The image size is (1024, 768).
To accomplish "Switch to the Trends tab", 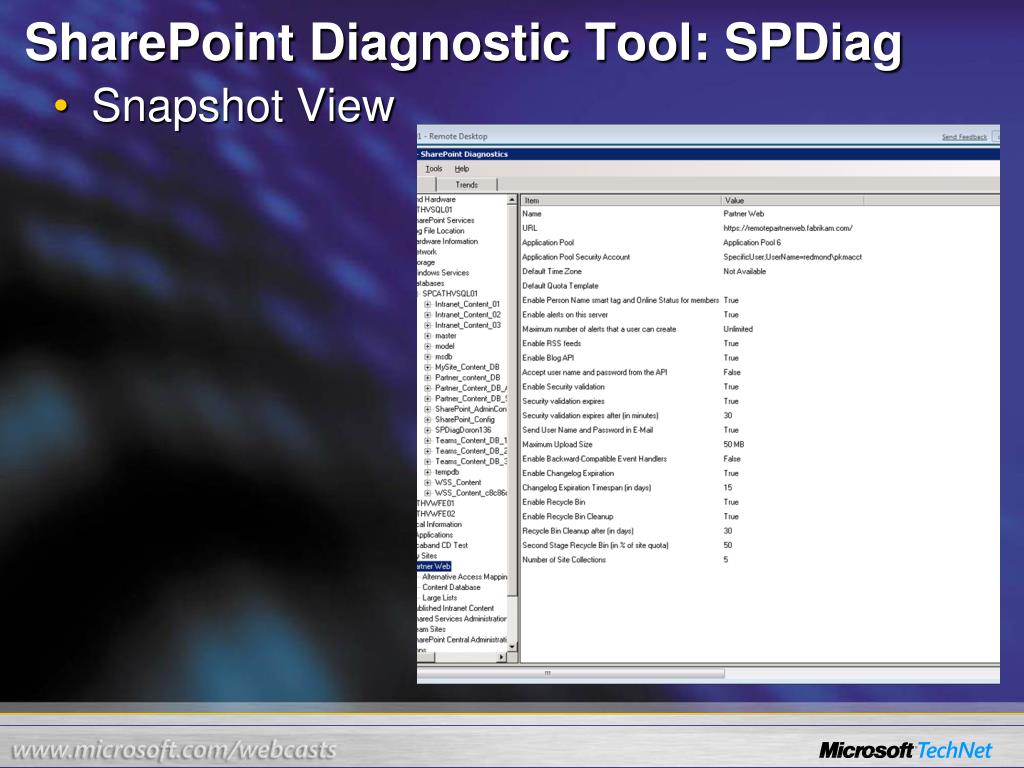I will pyautogui.click(x=466, y=185).
